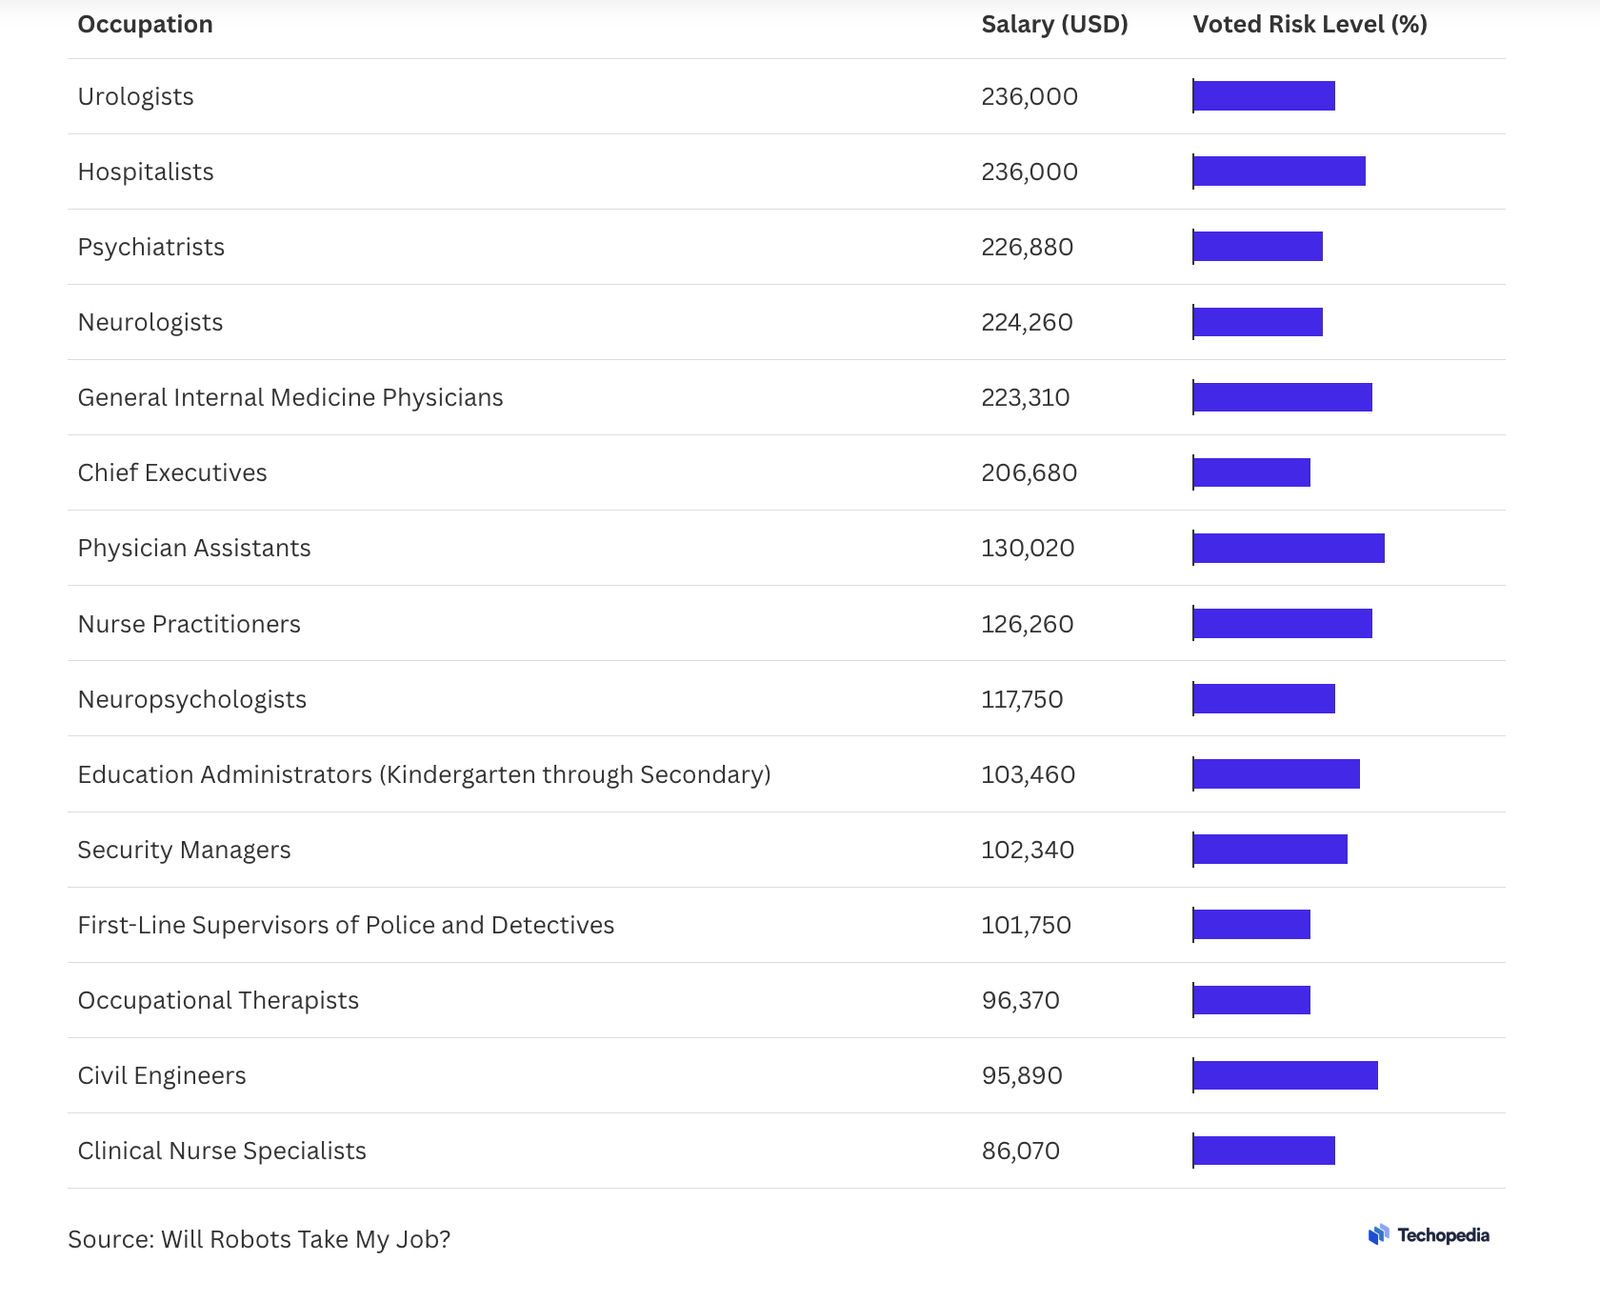Click the salary value 117,750
Viewport: 1600px width, 1303px height.
(x=1022, y=699)
